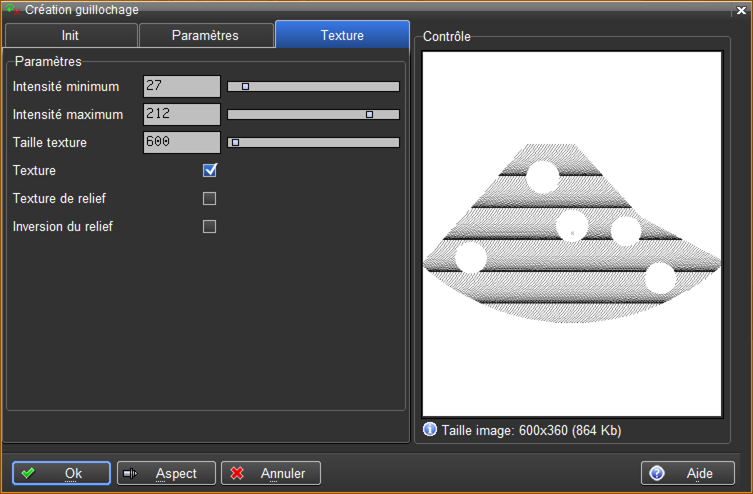Screen dimensions: 753x494
Task: Click the Intensité maximum value field
Action: pyautogui.click(x=182, y=114)
